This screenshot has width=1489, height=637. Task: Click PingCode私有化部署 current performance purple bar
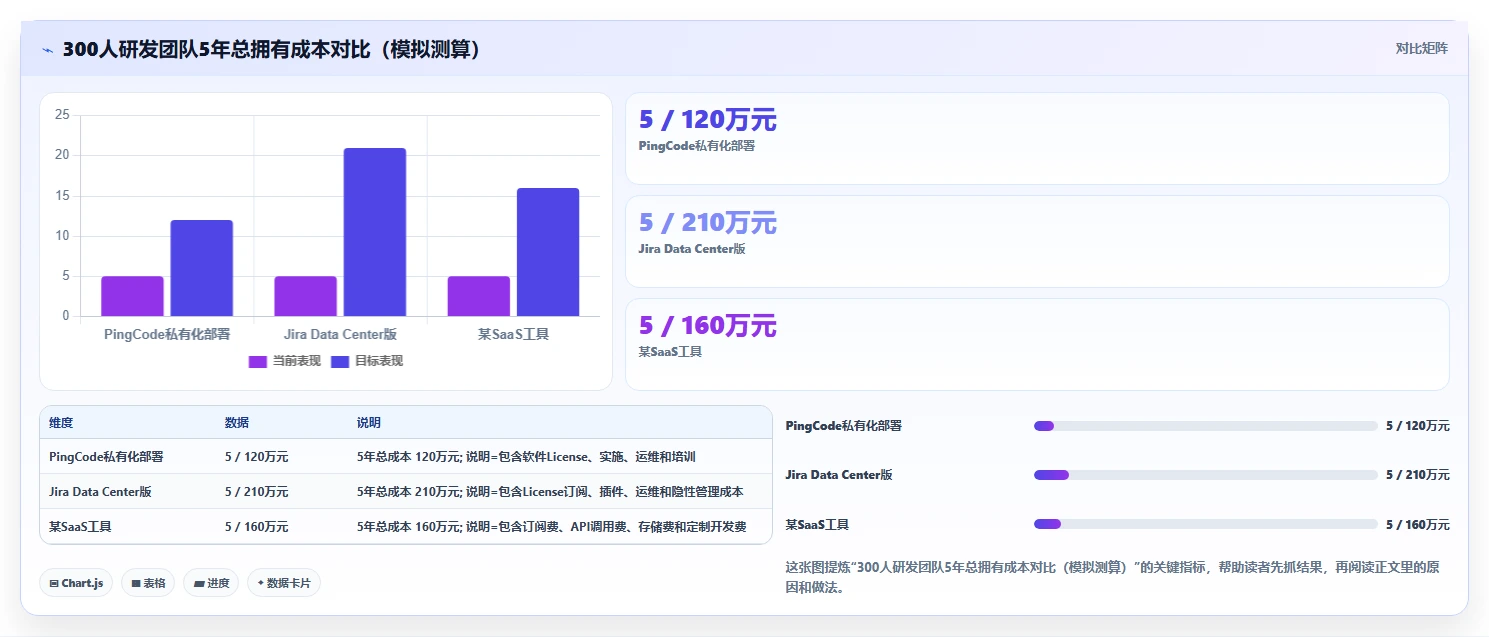click(x=132, y=296)
